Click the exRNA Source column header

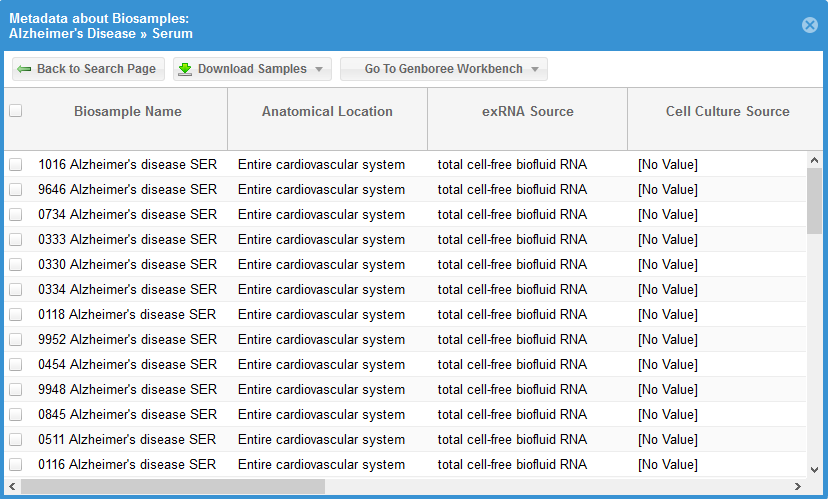527,112
